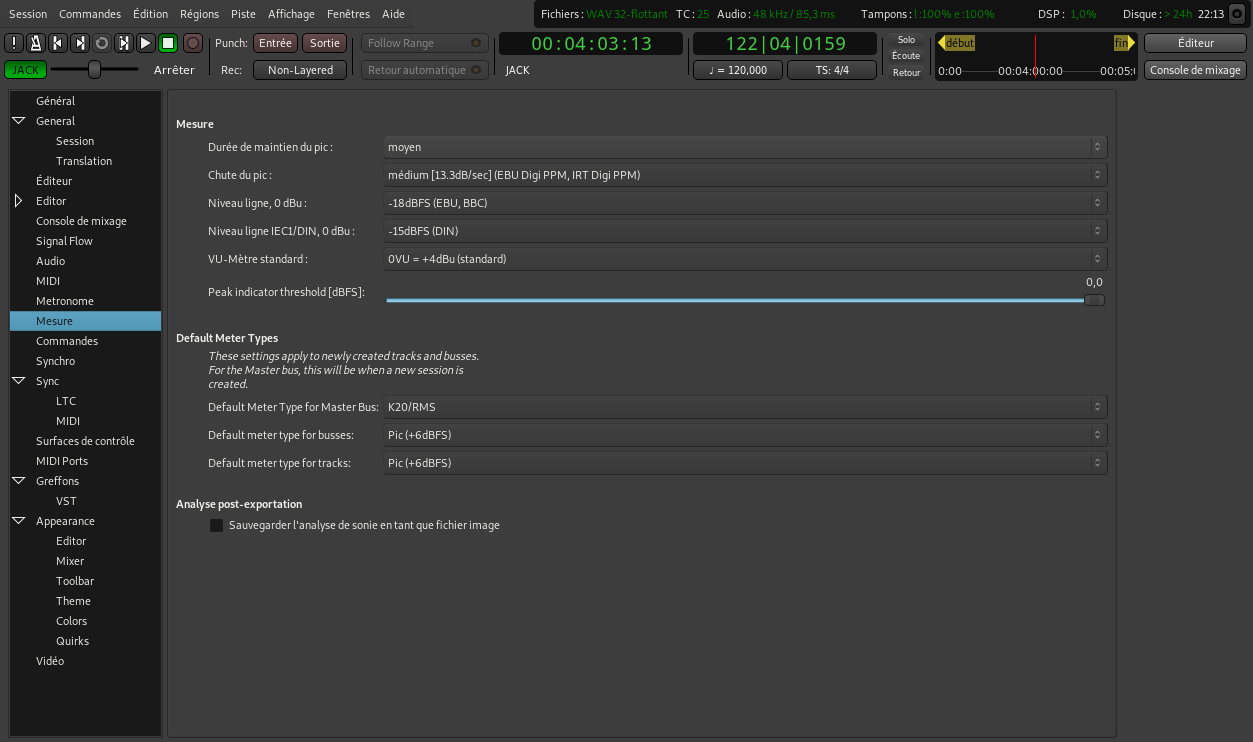Play the selected range icon
This screenshot has width=1253, height=742.
pos(124,43)
